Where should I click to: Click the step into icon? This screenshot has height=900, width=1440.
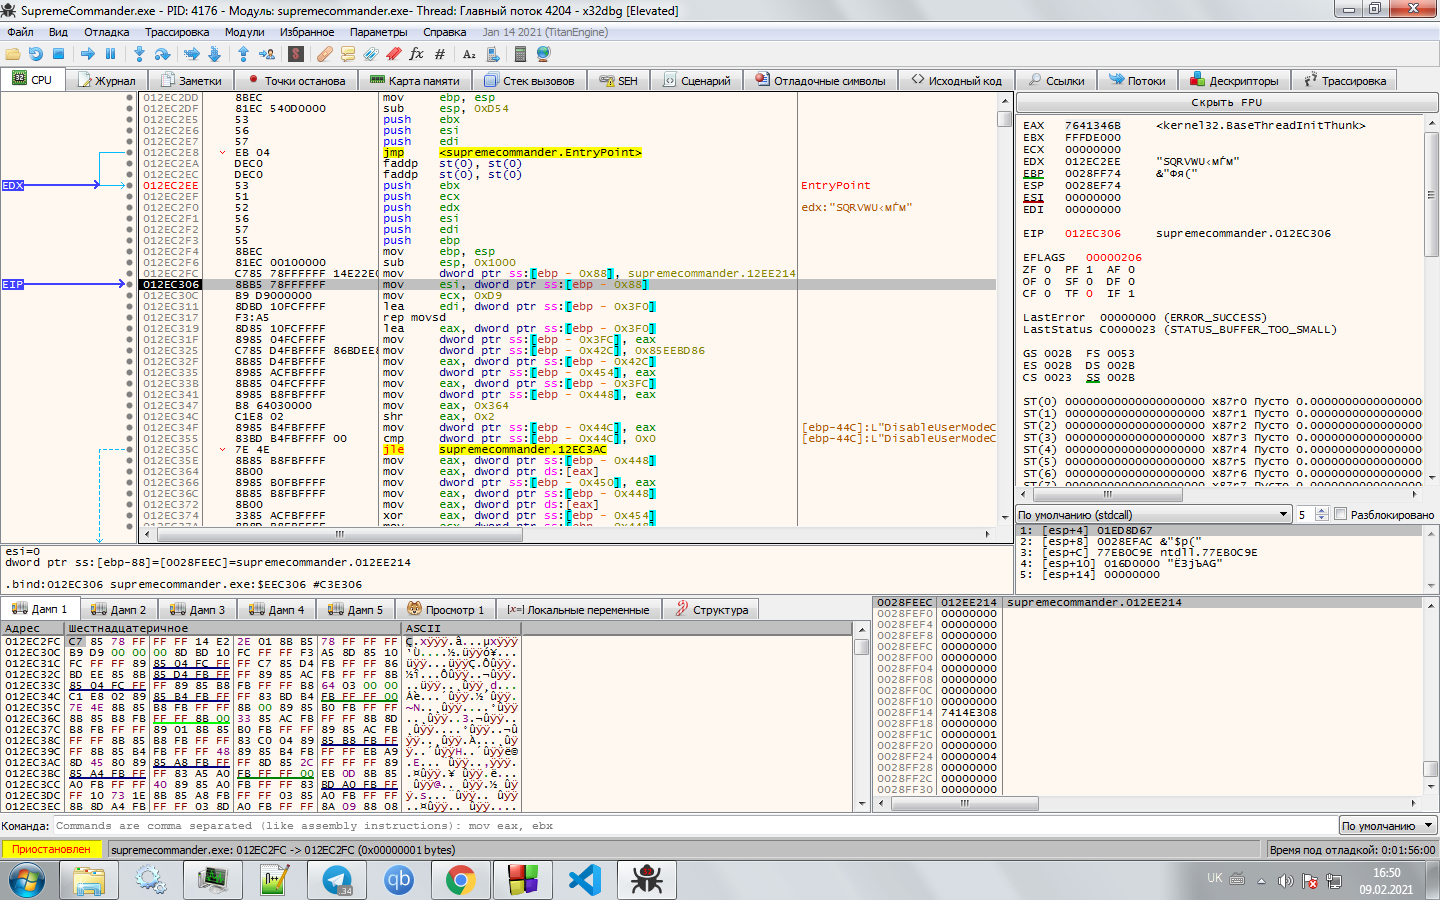pyautogui.click(x=139, y=54)
